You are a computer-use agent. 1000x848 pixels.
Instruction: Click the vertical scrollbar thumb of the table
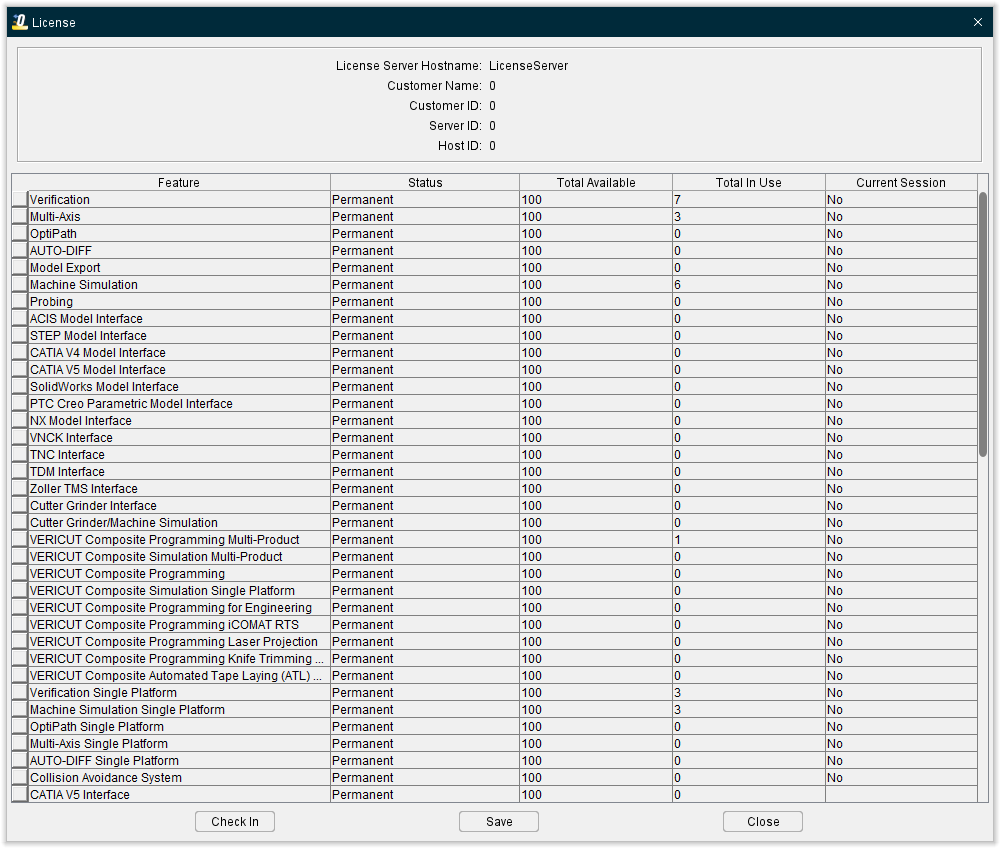983,324
